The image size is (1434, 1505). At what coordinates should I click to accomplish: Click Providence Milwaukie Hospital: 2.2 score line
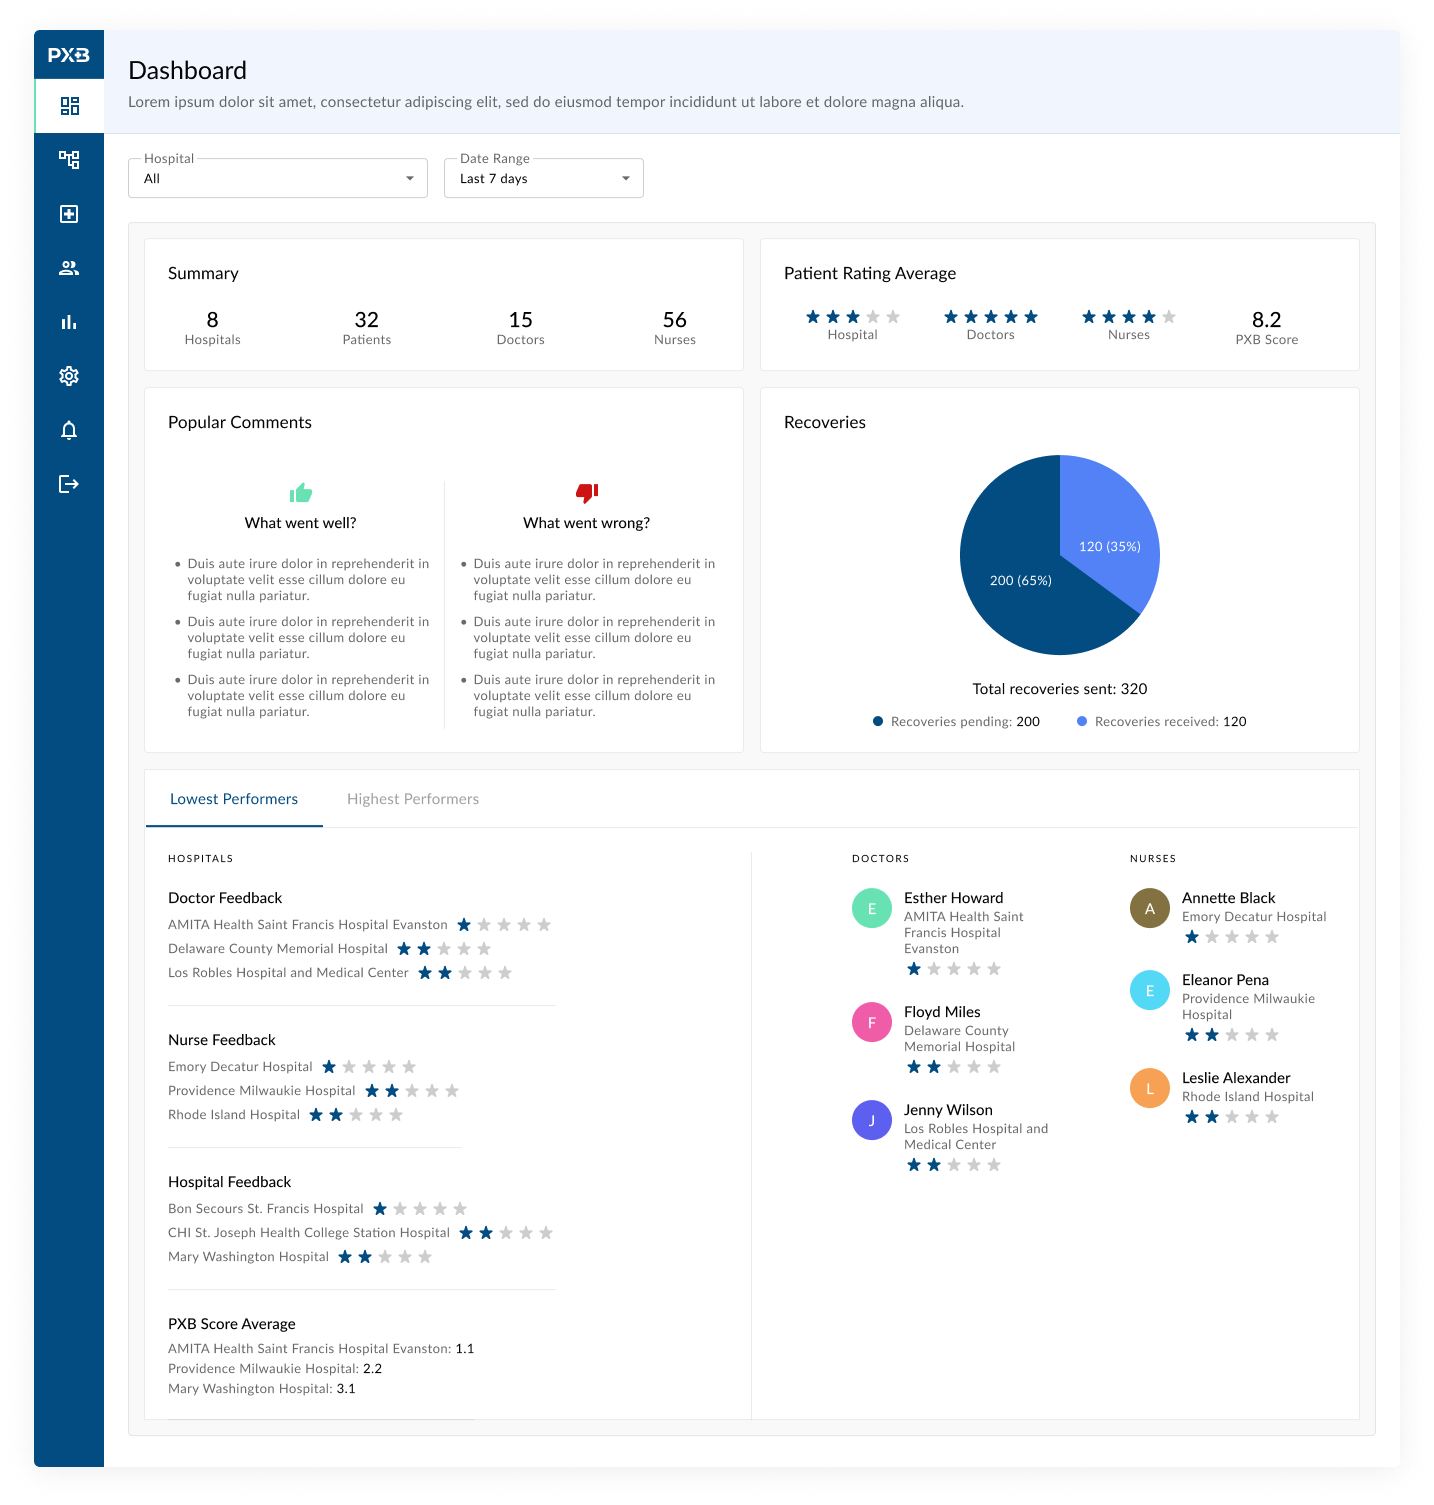pyautogui.click(x=275, y=1369)
